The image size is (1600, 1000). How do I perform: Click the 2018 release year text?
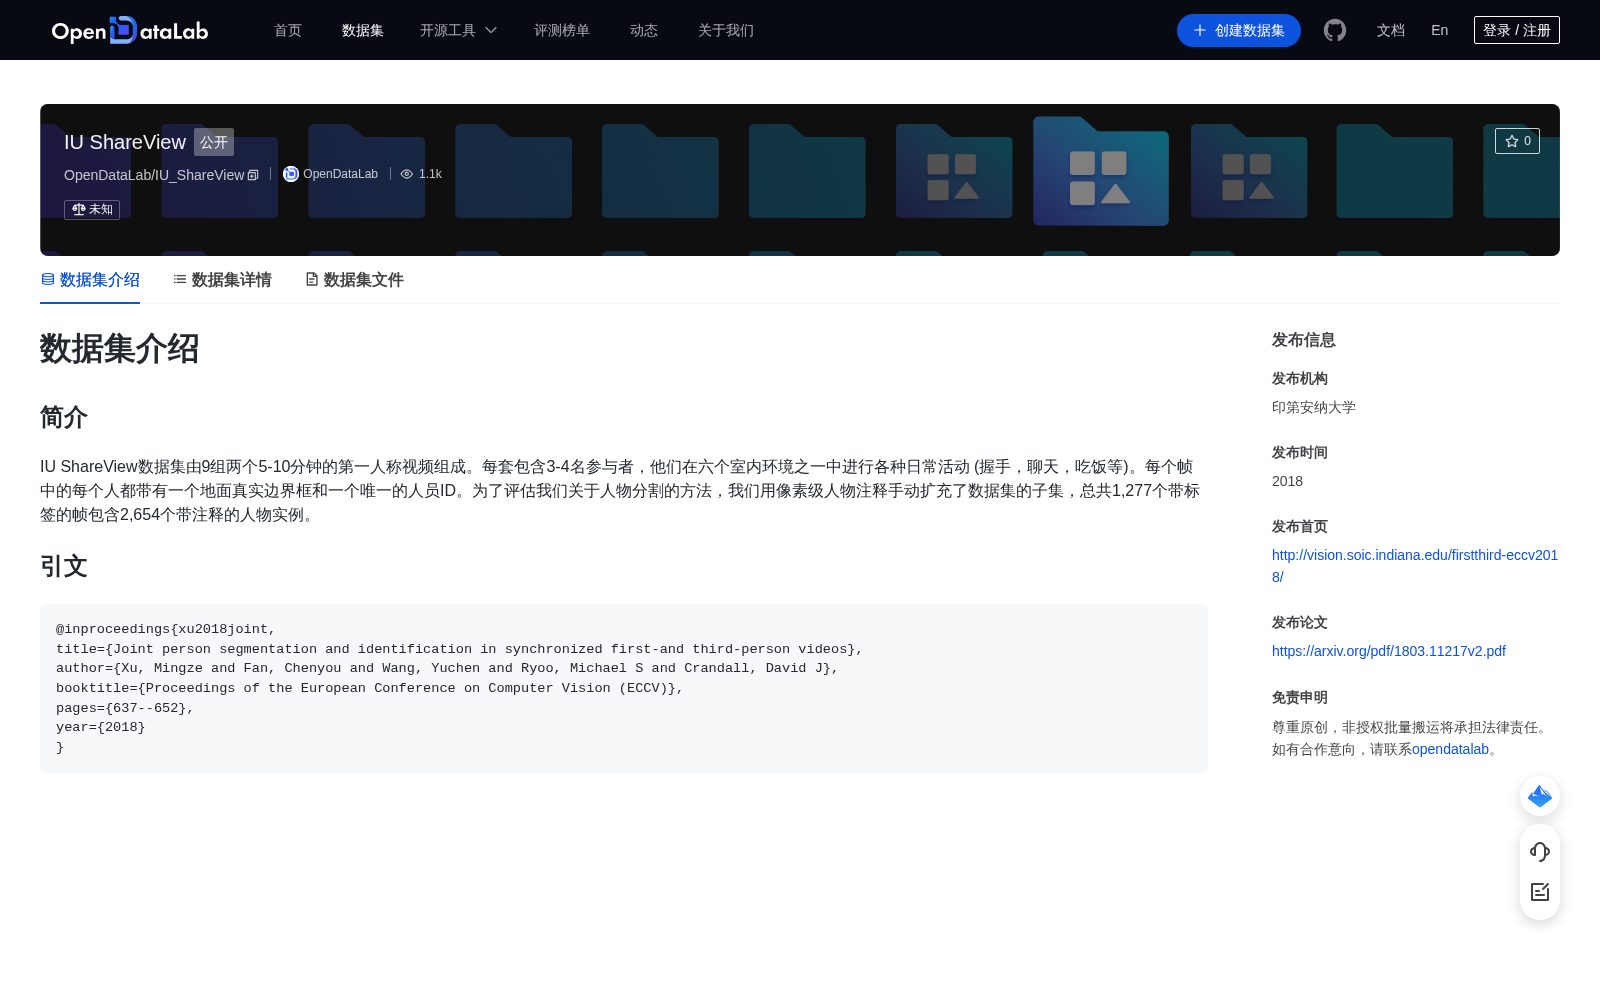click(x=1287, y=481)
